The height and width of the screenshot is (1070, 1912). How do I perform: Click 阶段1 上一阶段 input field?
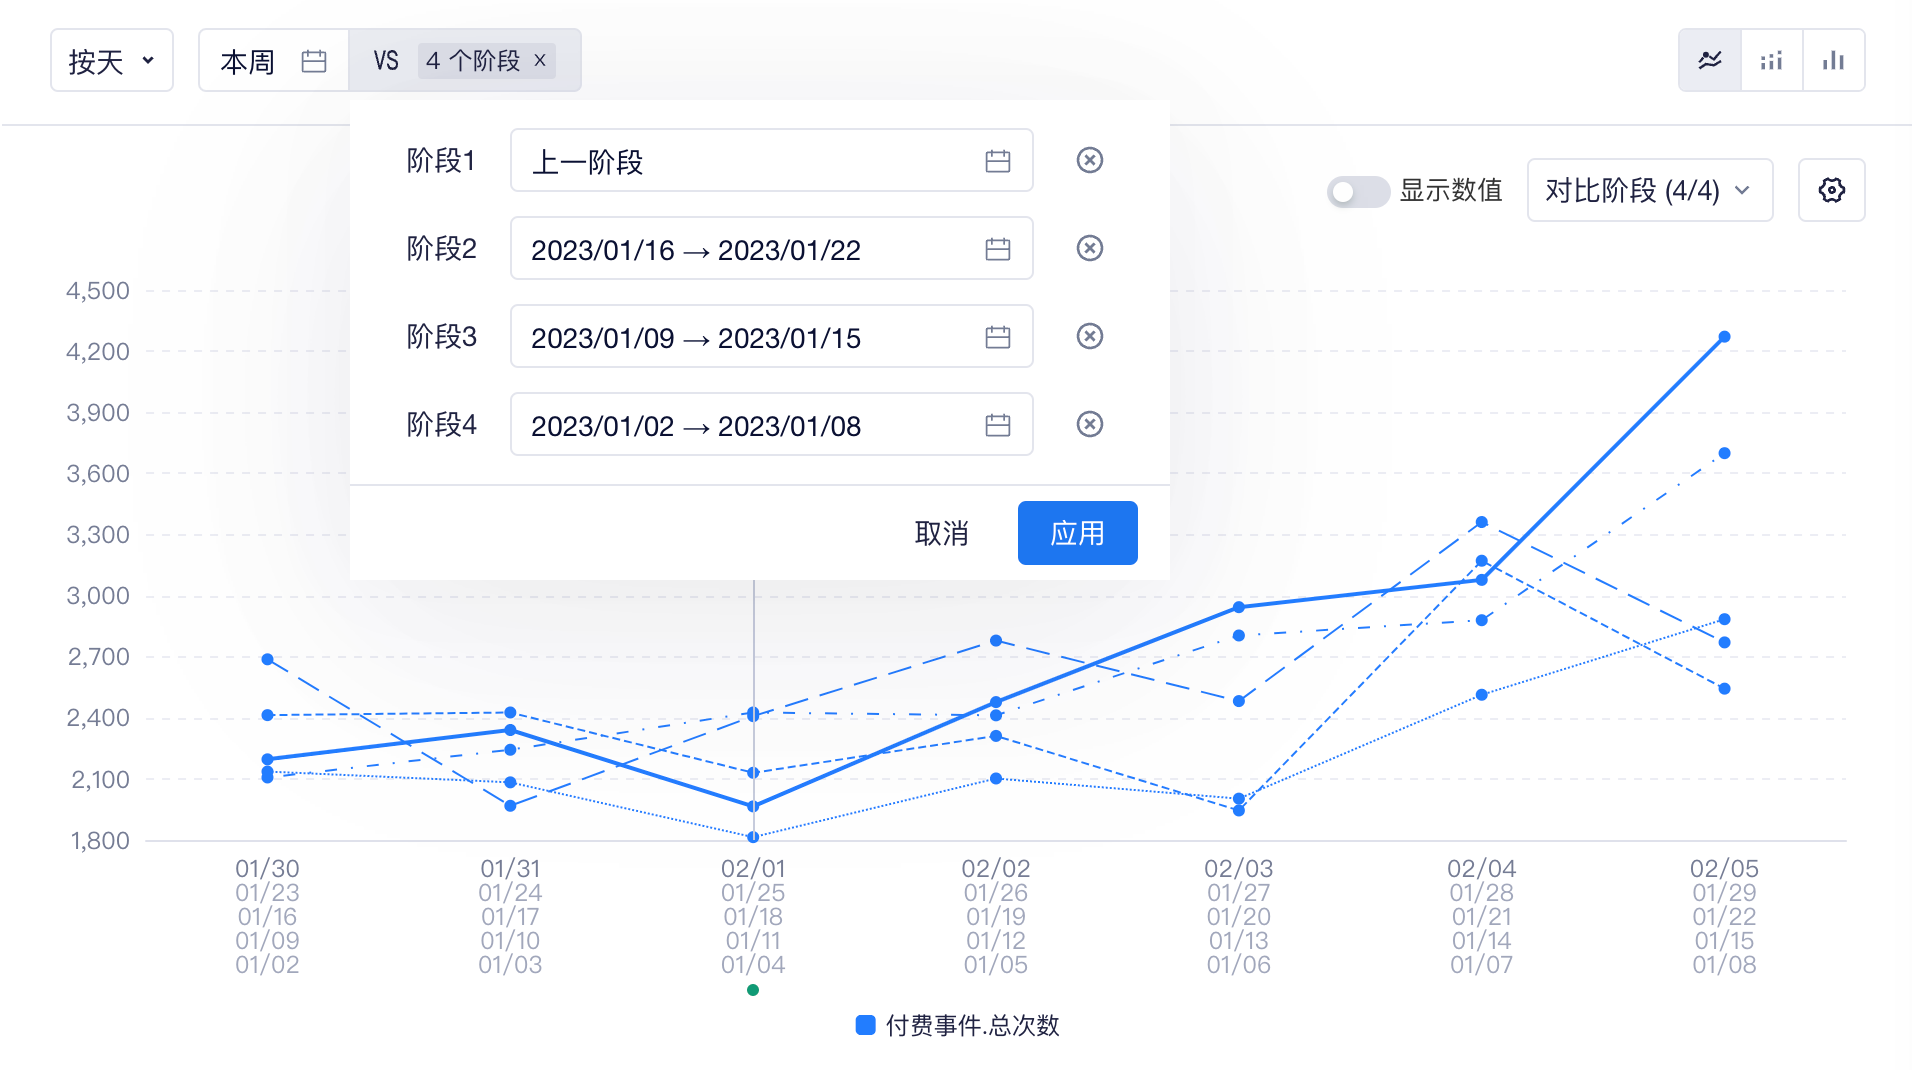[x=771, y=160]
